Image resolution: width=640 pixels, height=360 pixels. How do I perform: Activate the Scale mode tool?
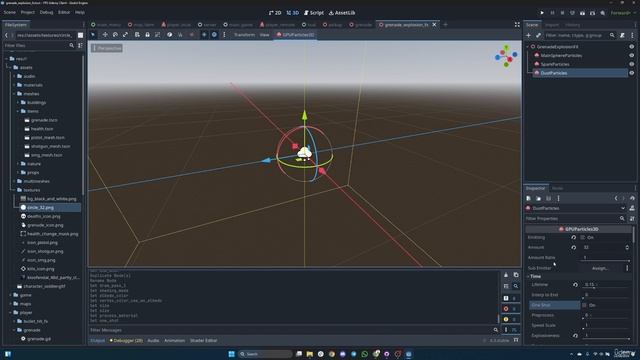tap(125, 35)
